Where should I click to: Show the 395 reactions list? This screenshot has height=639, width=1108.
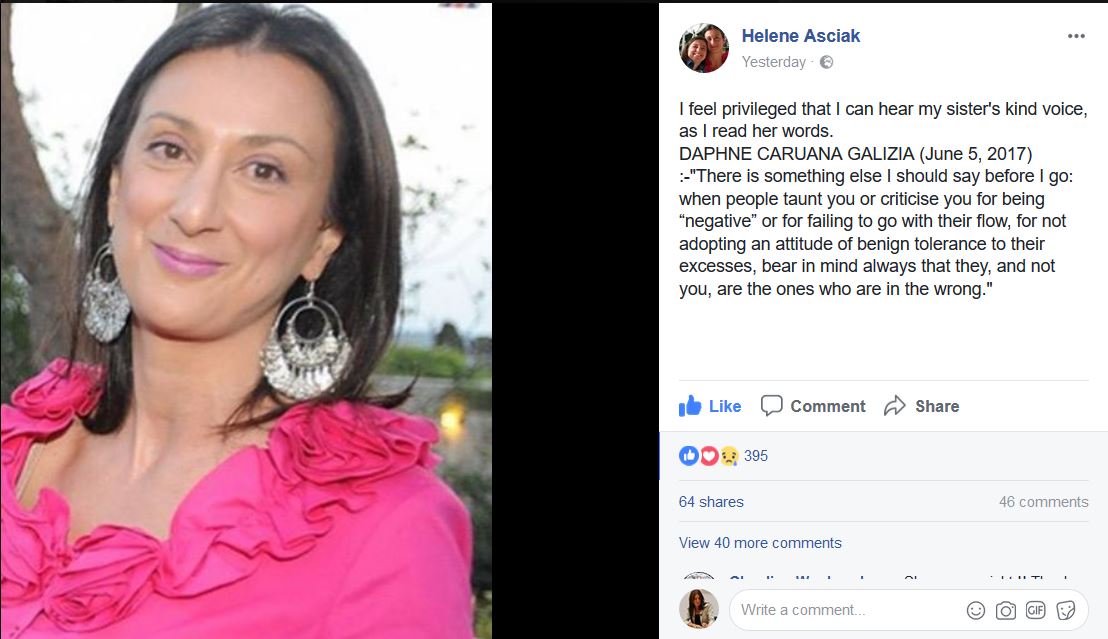click(755, 456)
